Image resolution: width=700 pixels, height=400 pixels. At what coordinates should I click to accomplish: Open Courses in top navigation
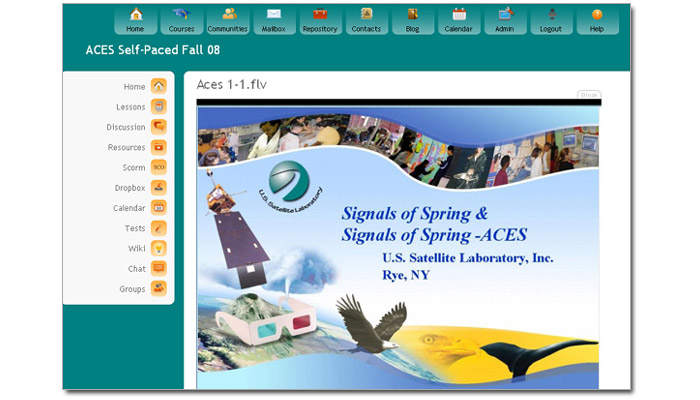tap(182, 21)
